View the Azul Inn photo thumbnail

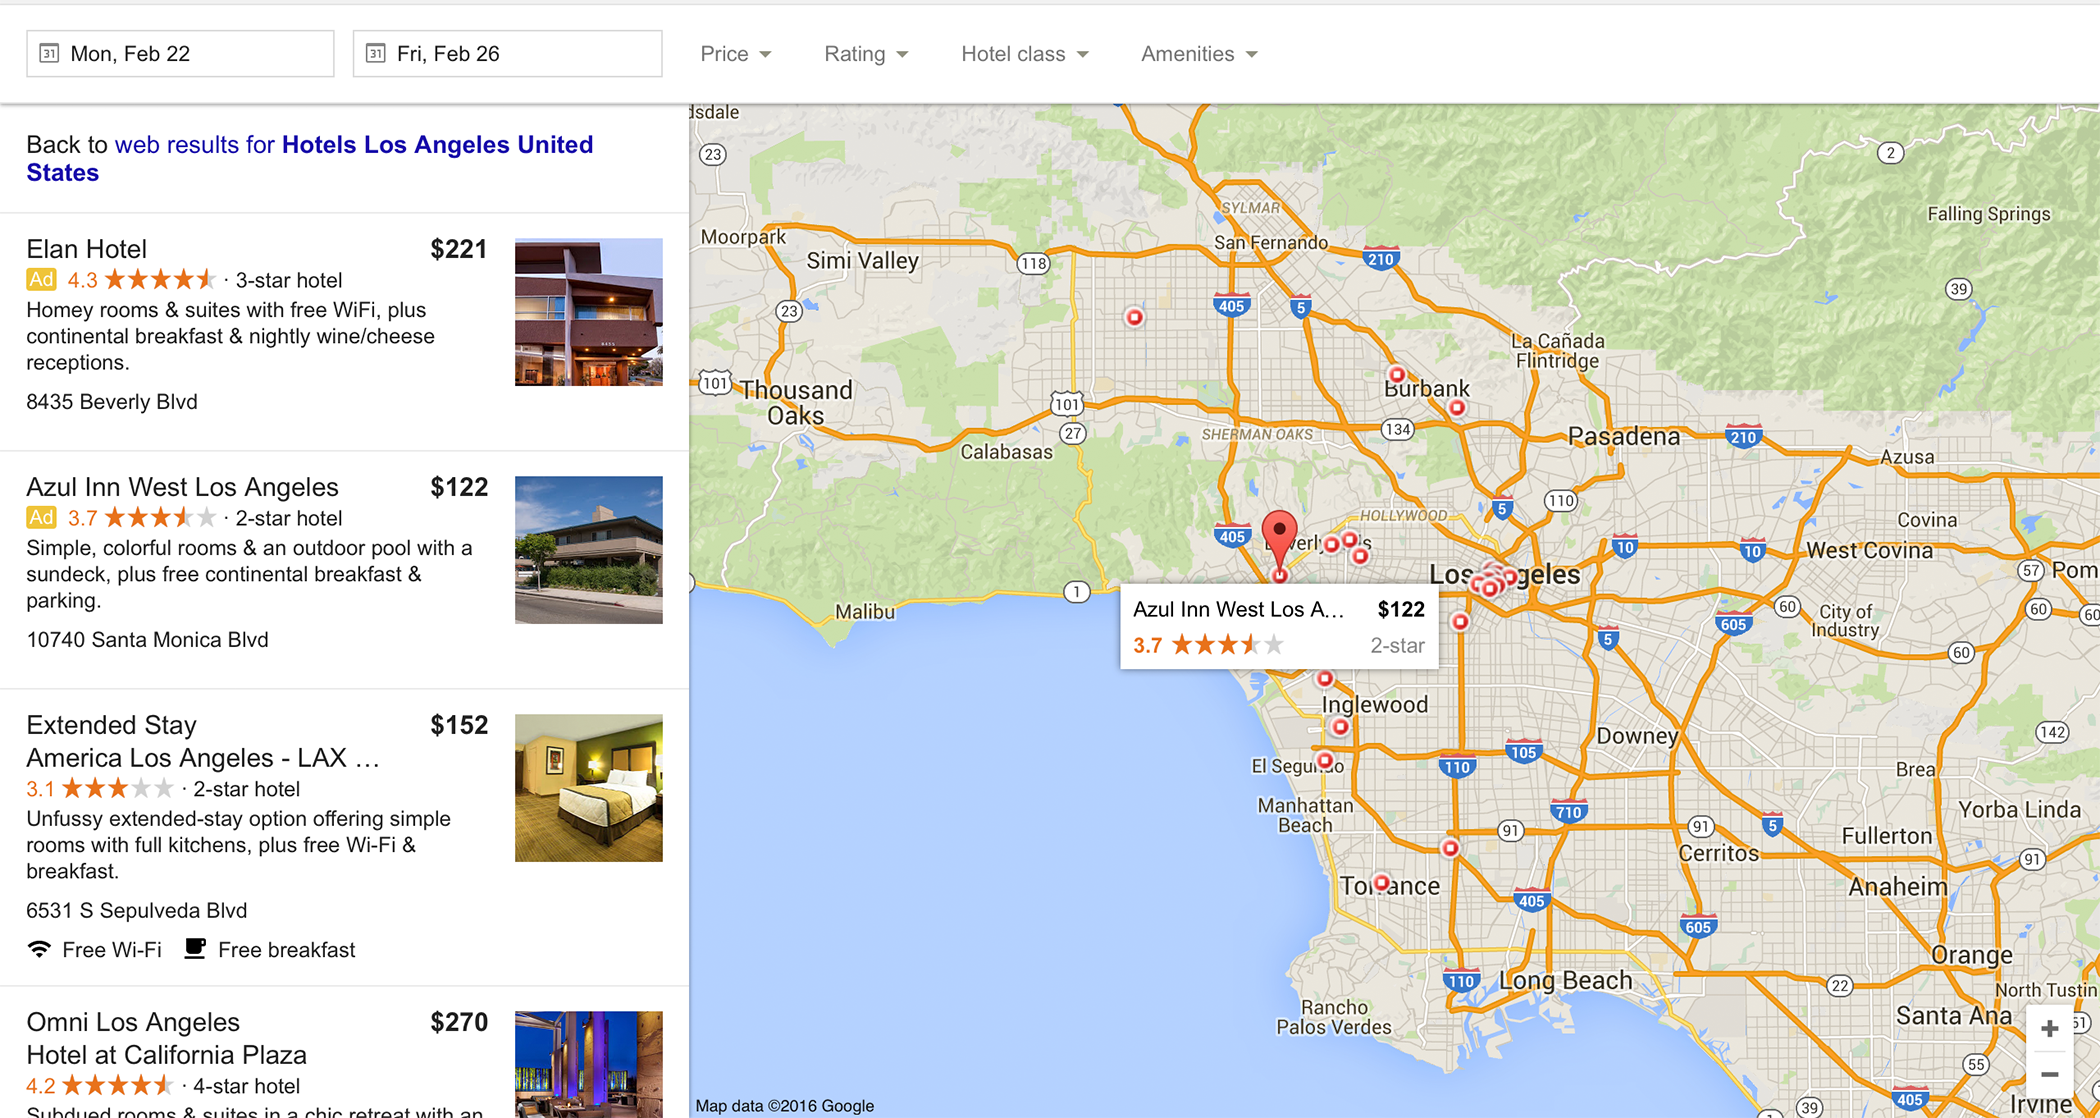click(588, 550)
